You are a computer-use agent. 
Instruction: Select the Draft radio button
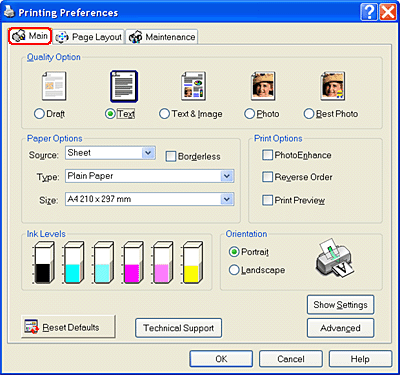click(39, 114)
